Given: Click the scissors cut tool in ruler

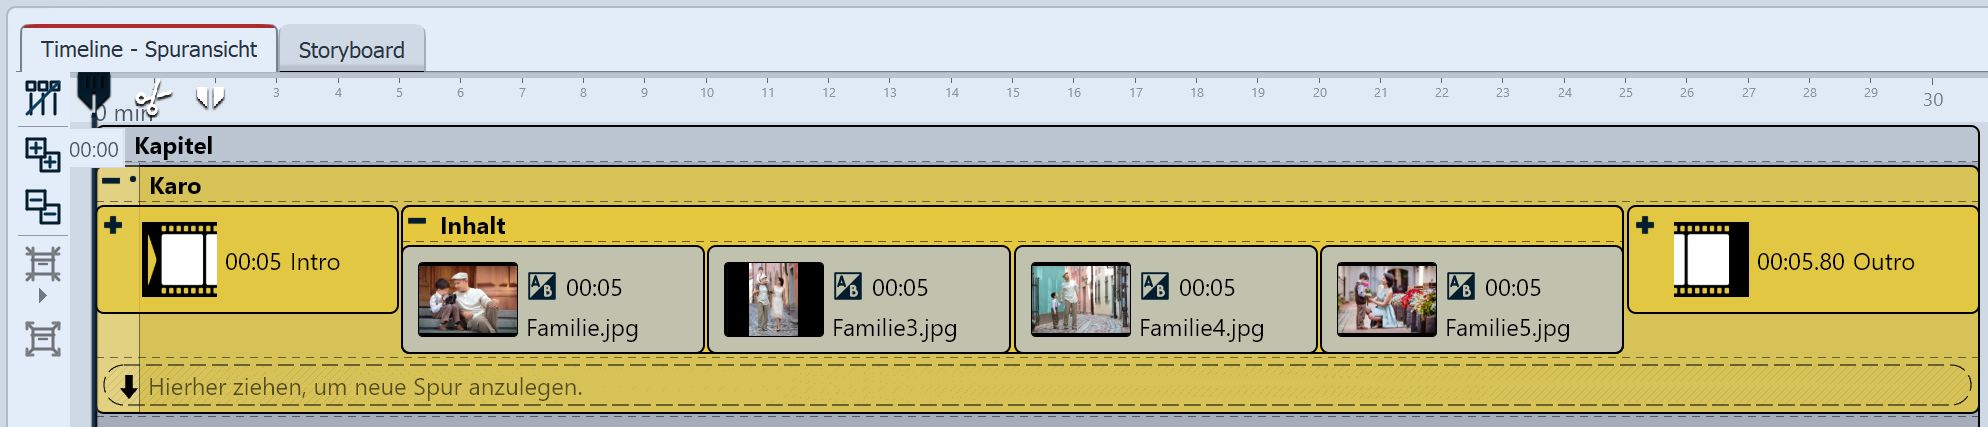Looking at the screenshot, I should (153, 98).
